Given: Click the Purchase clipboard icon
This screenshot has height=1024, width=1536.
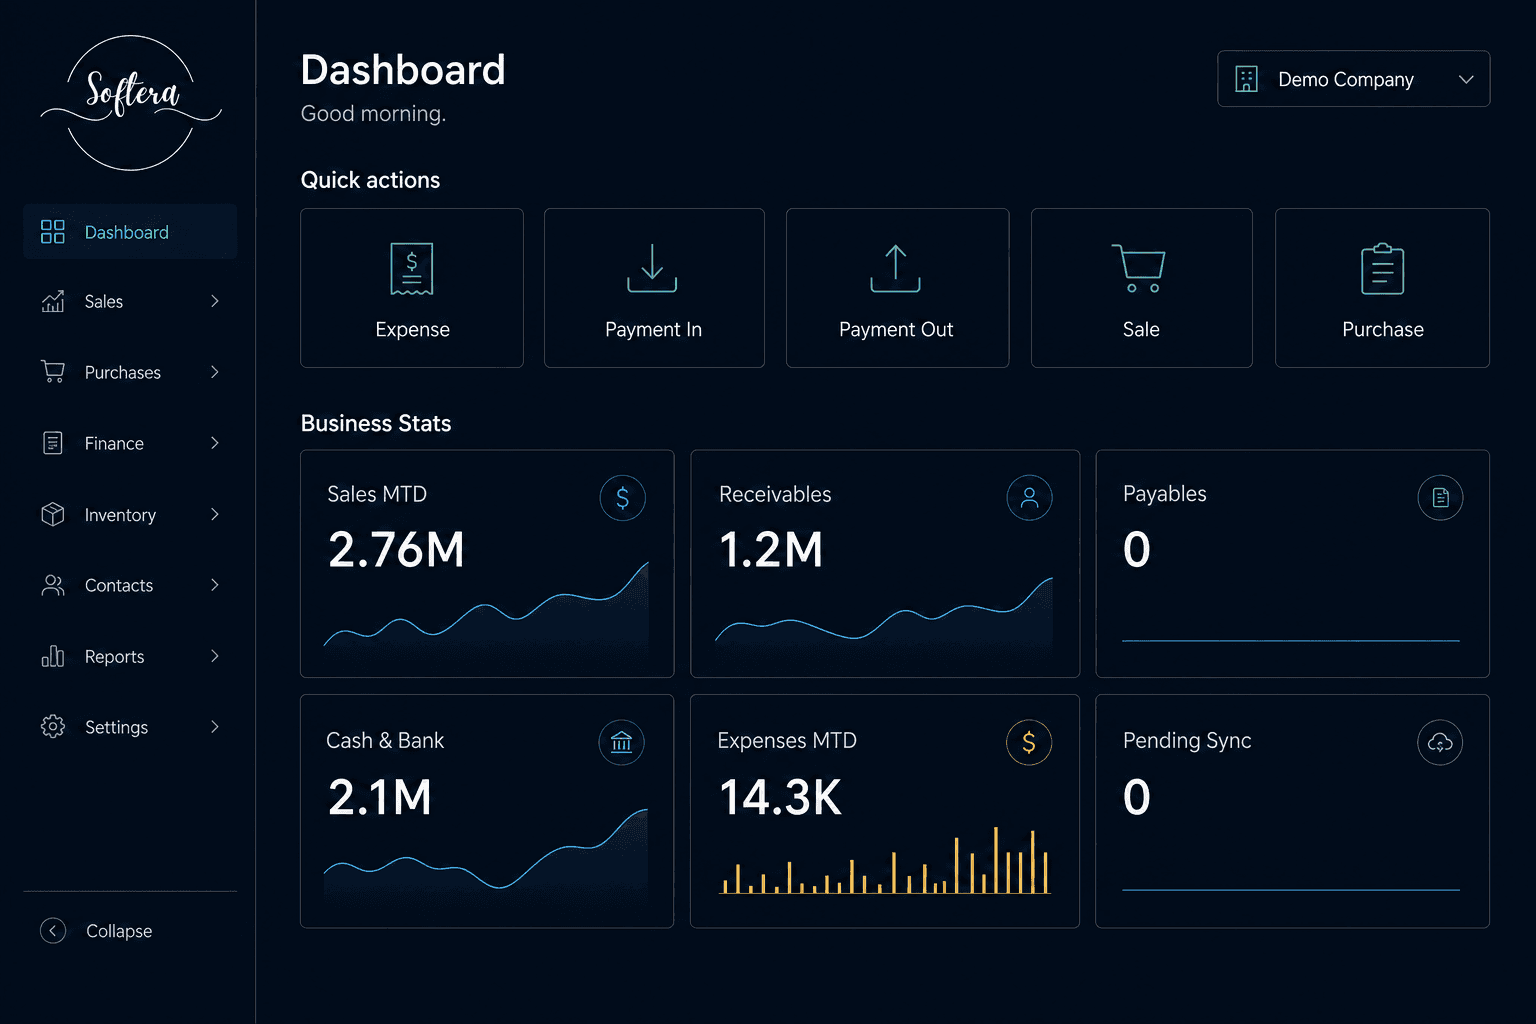Looking at the screenshot, I should tap(1383, 269).
